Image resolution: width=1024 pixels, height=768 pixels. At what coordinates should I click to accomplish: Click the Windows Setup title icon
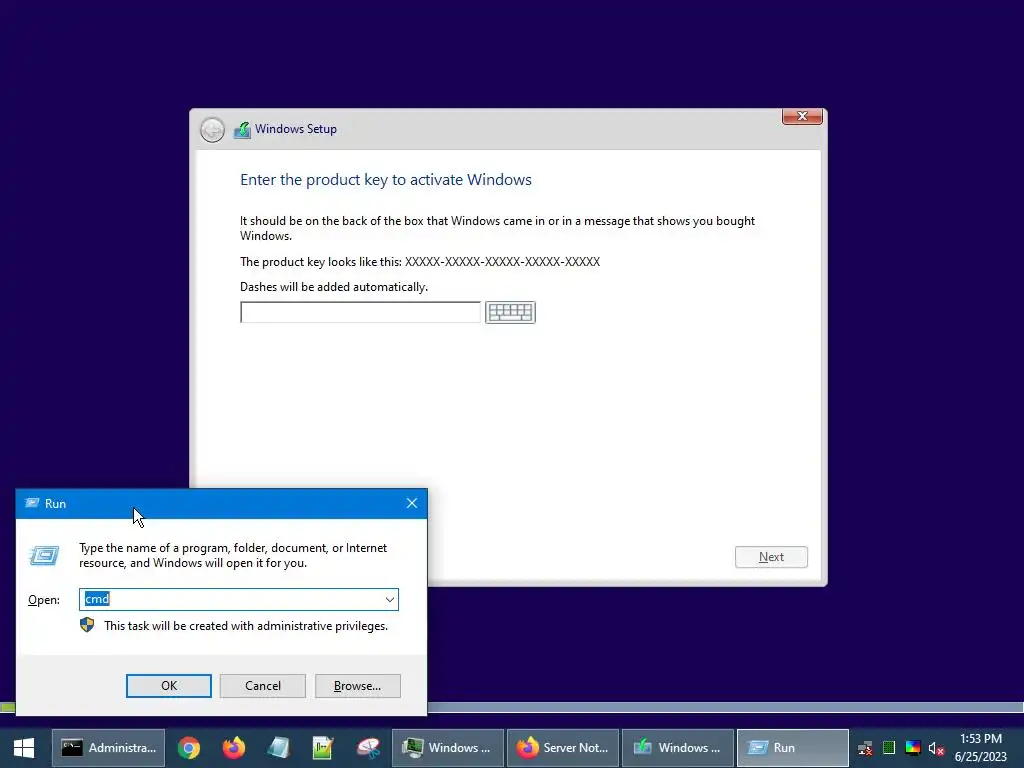click(242, 129)
